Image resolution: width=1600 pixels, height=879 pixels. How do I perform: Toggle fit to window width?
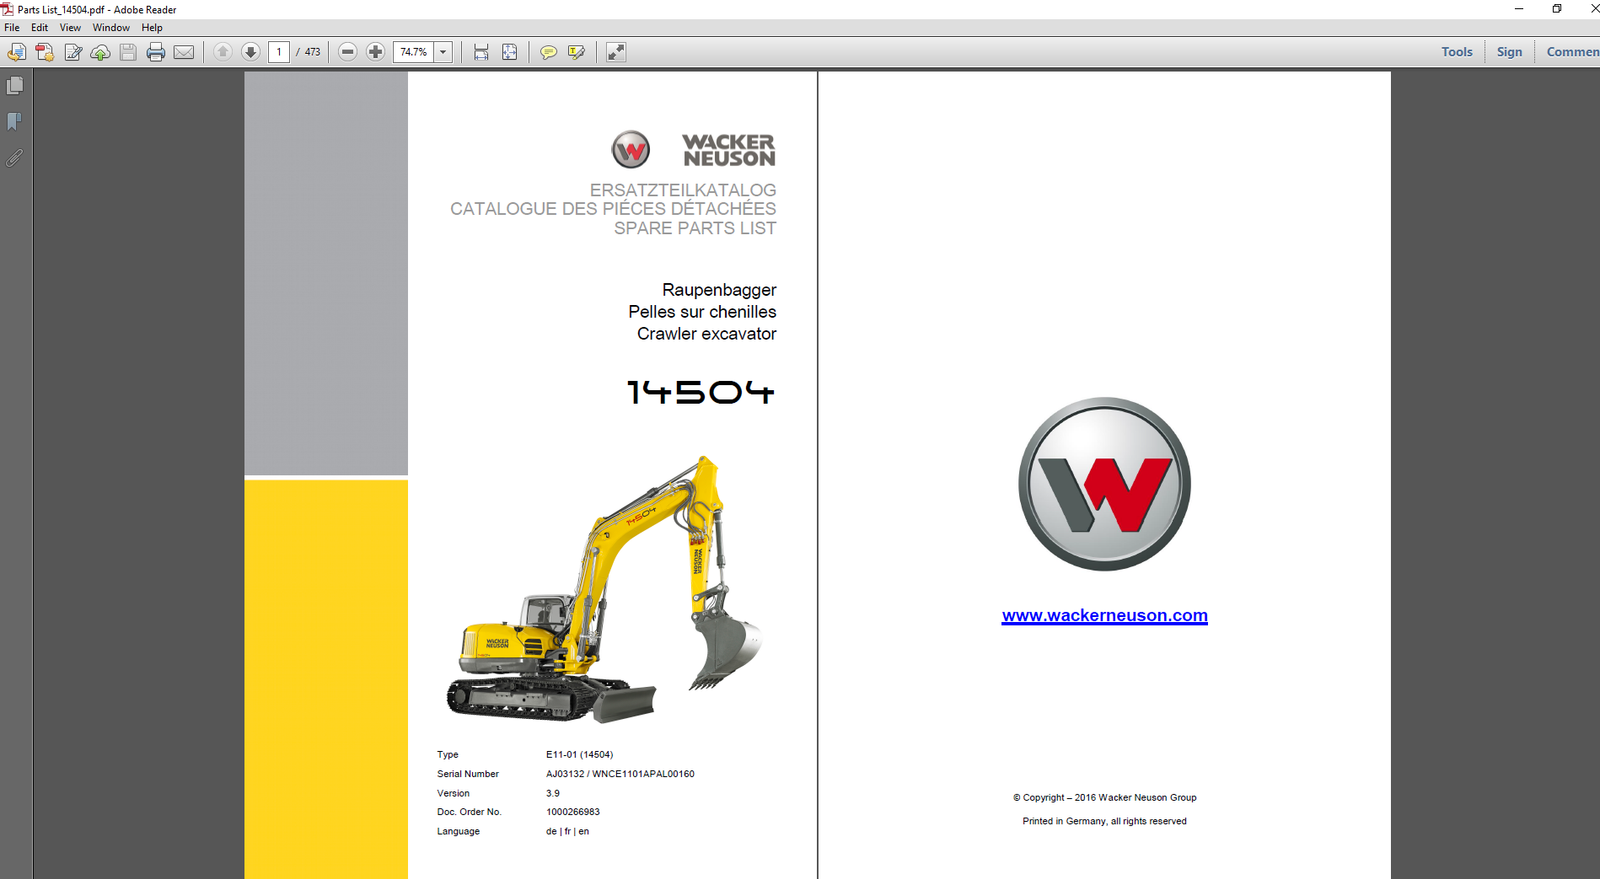(481, 52)
